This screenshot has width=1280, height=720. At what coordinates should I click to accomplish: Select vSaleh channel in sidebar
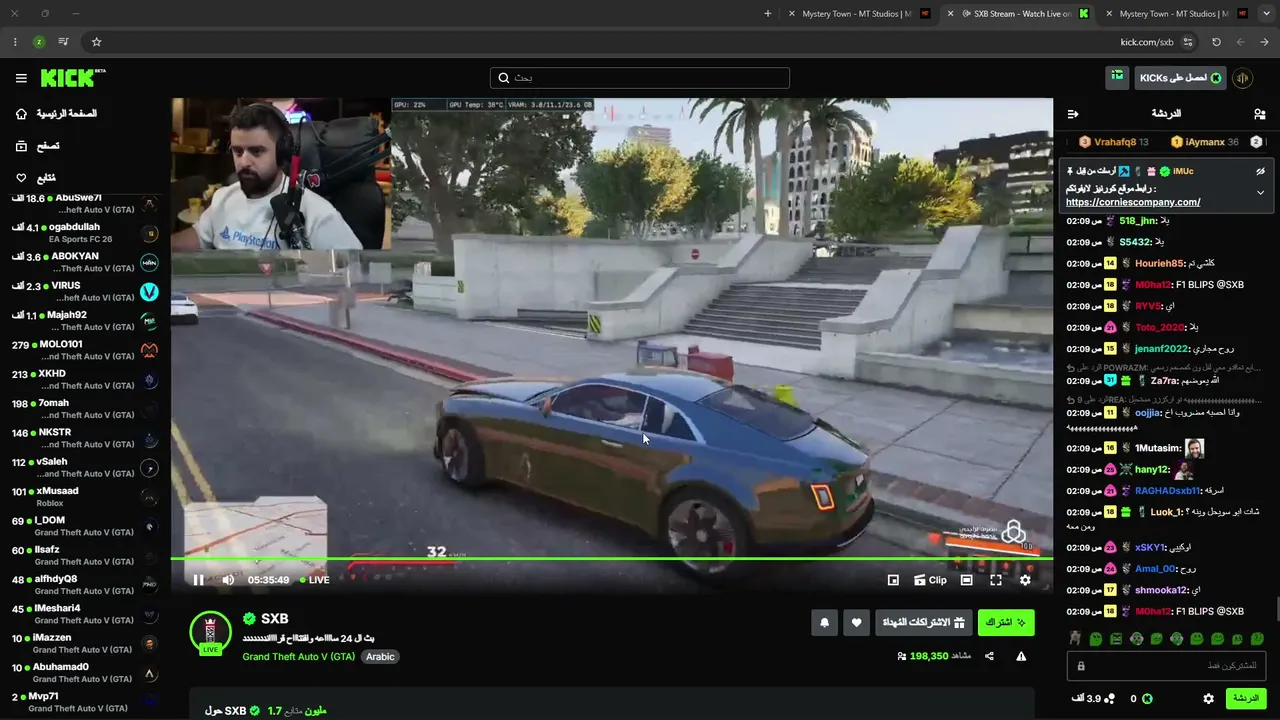85,468
